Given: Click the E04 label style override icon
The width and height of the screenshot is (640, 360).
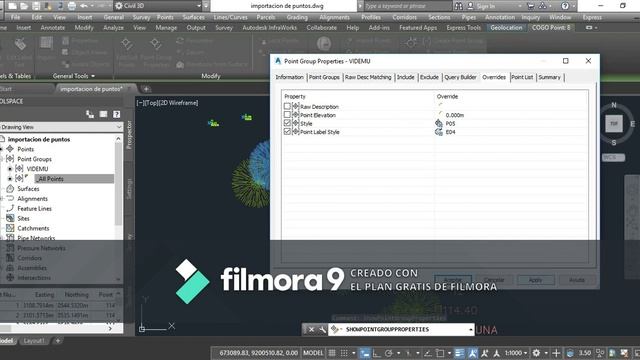Looking at the screenshot, I should coord(439,132).
